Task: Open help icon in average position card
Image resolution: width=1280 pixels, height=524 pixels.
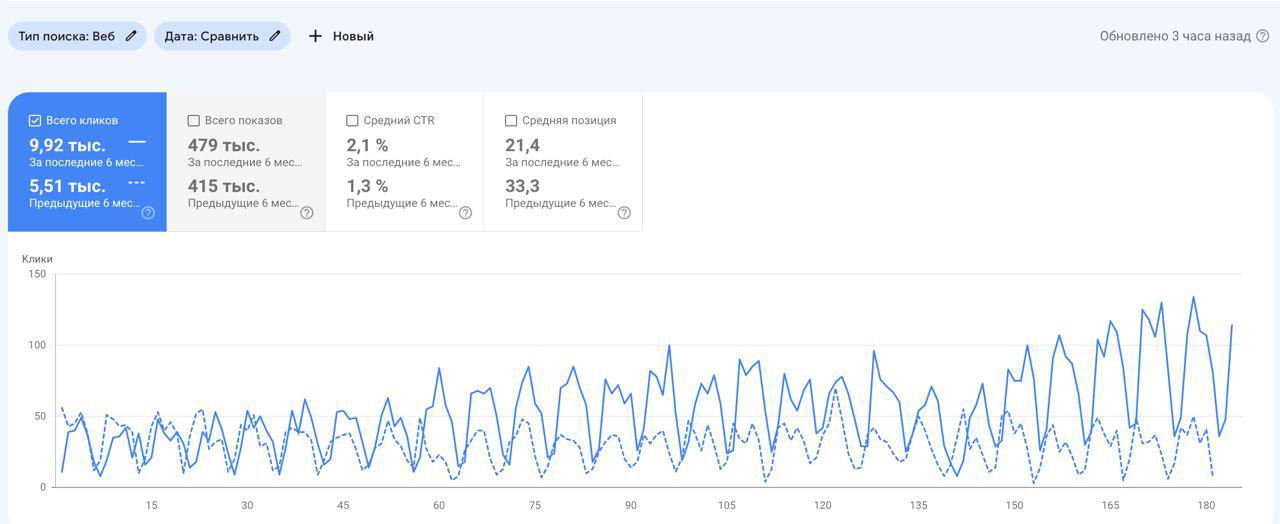Action: pyautogui.click(x=624, y=212)
